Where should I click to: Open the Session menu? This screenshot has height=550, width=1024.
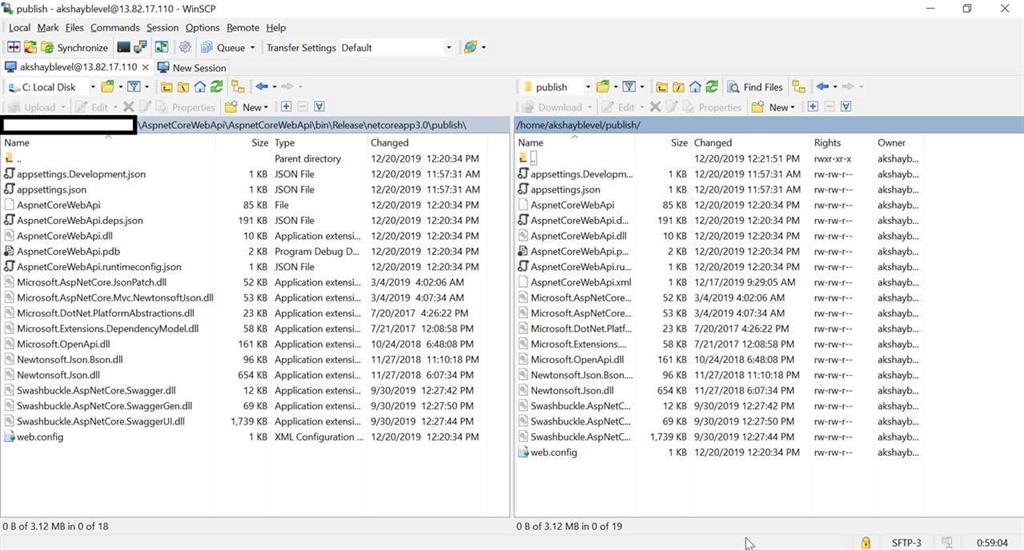point(163,27)
